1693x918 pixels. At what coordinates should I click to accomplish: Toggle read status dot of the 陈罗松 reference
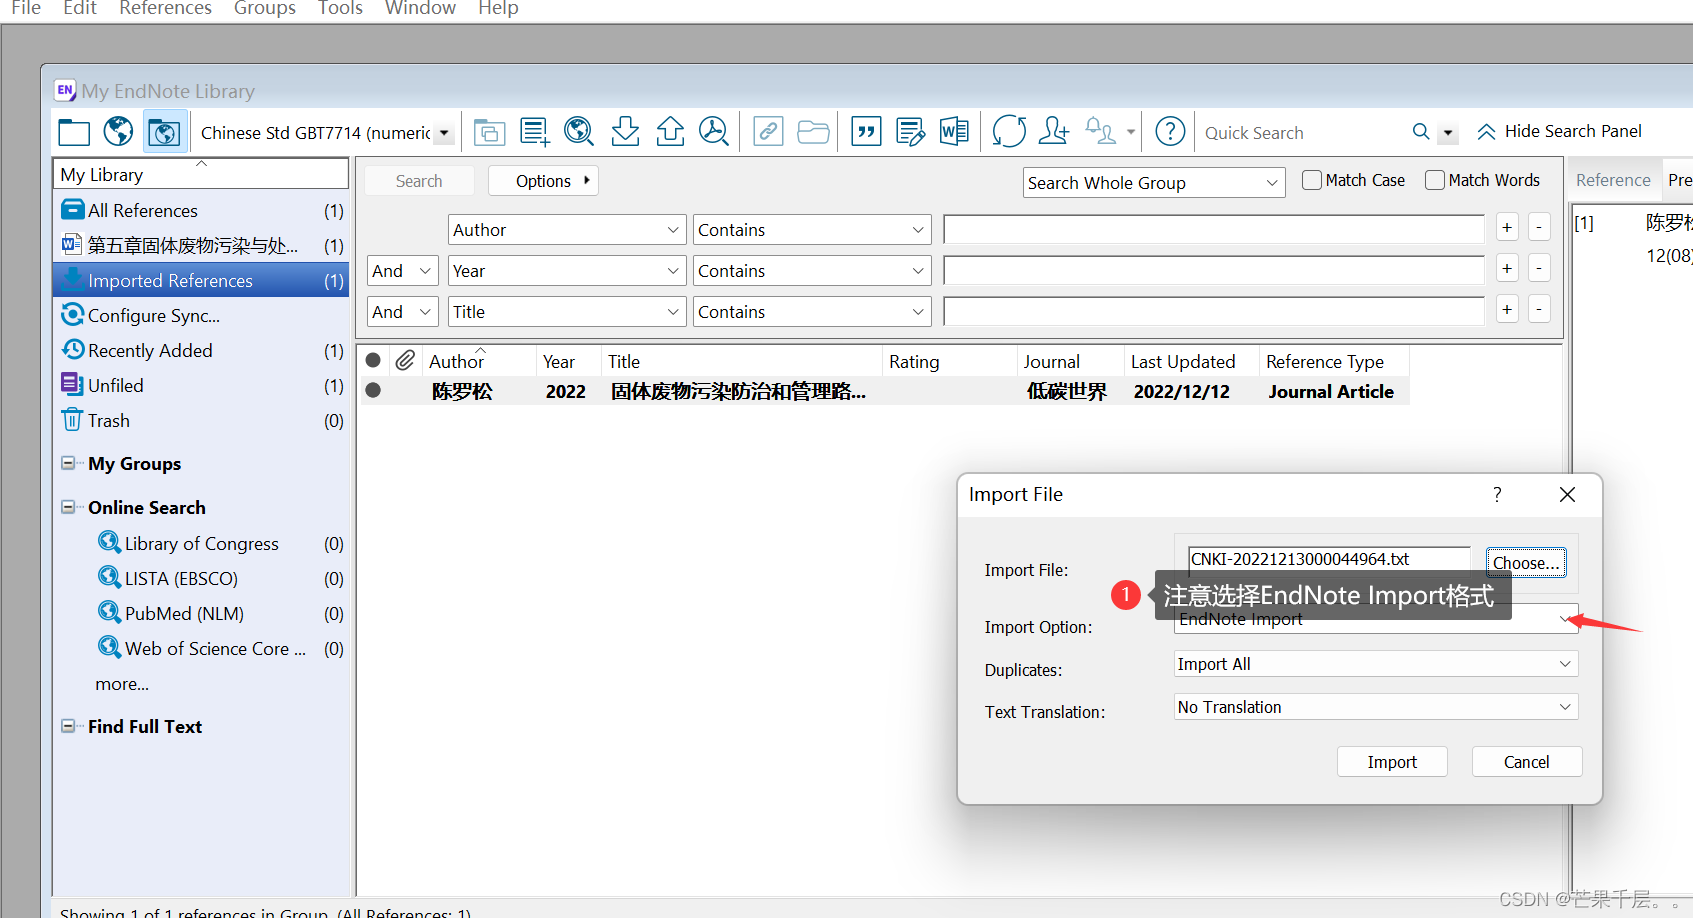(373, 390)
